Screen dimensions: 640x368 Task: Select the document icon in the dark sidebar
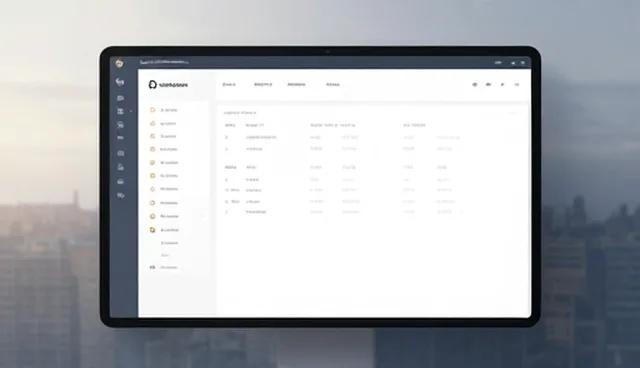(120, 167)
